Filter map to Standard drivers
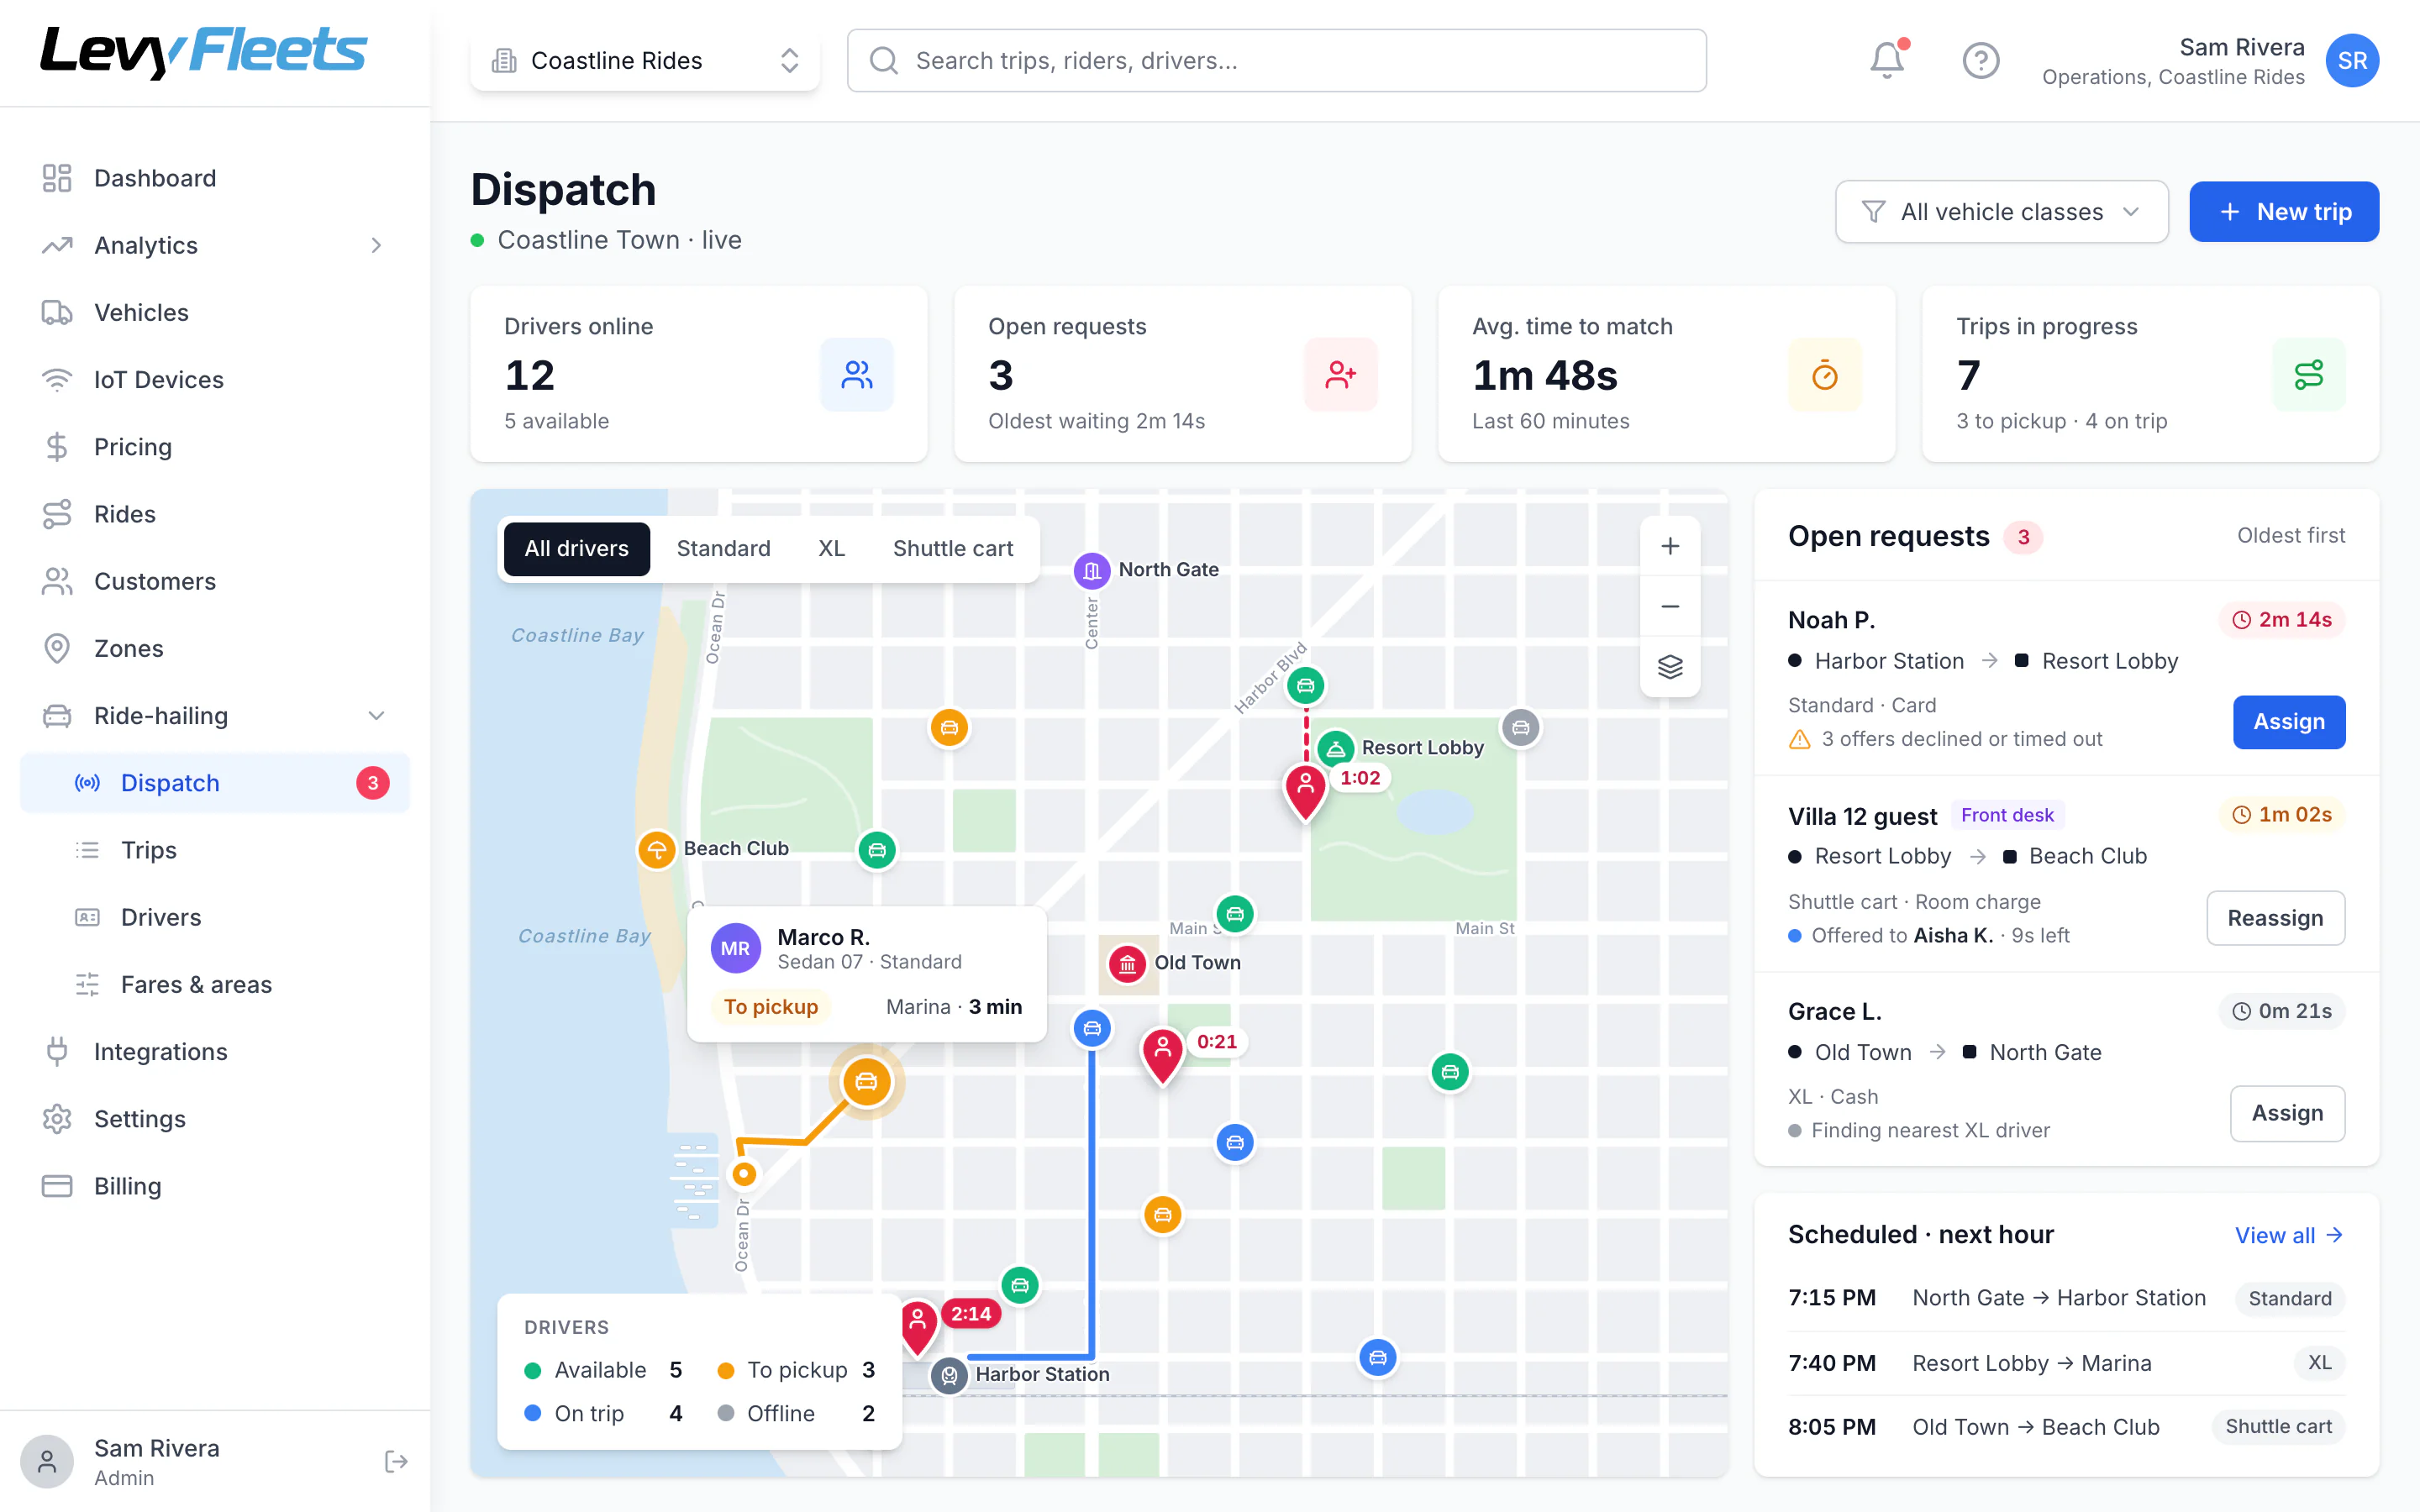The image size is (2420, 1512). (723, 548)
